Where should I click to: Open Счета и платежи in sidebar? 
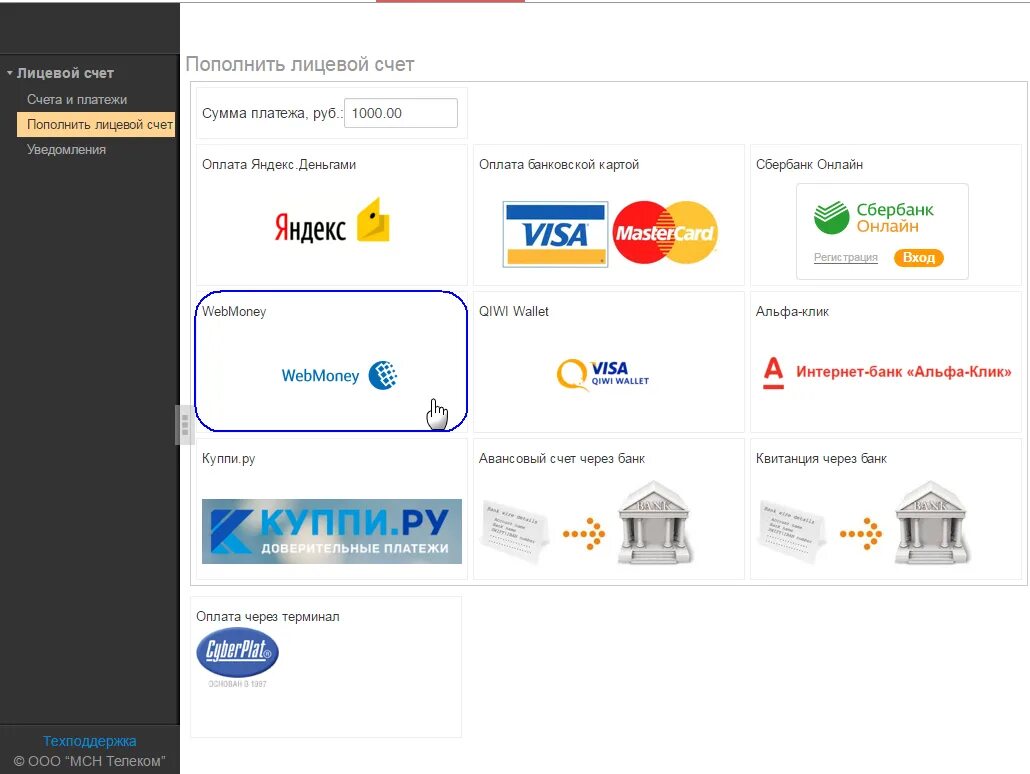click(77, 99)
